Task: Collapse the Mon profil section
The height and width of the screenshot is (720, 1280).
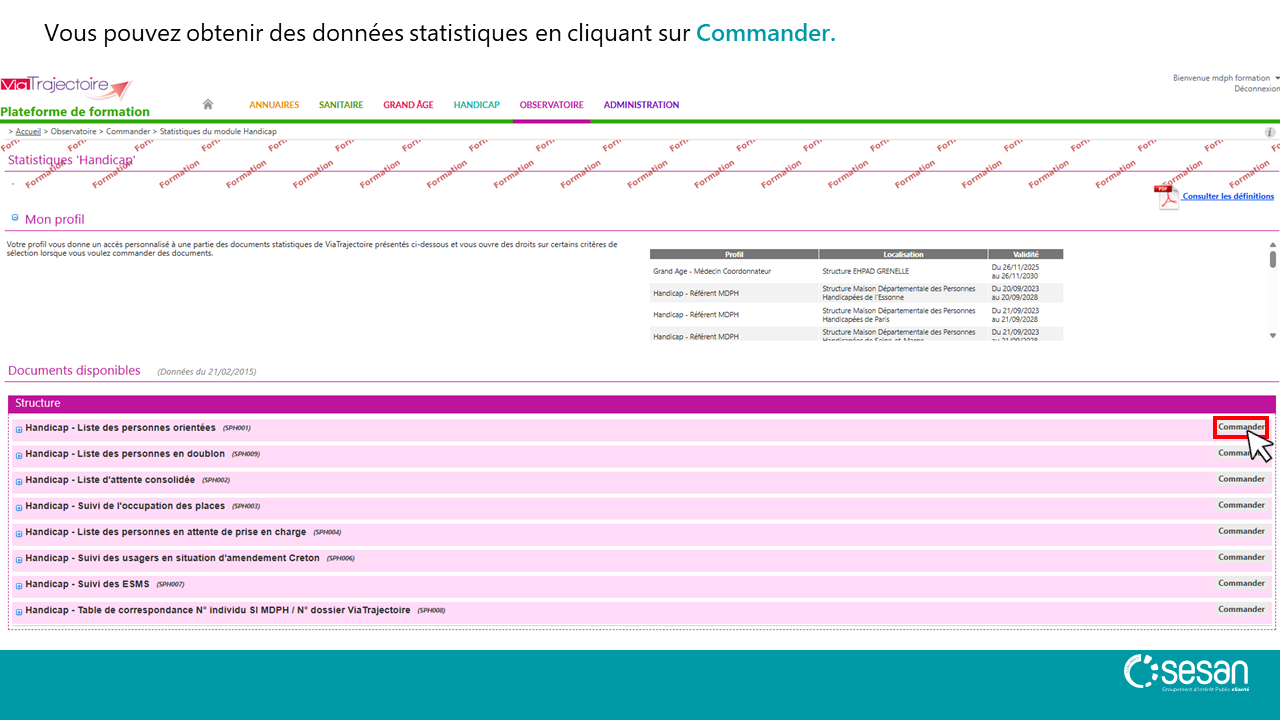Action: [x=15, y=218]
